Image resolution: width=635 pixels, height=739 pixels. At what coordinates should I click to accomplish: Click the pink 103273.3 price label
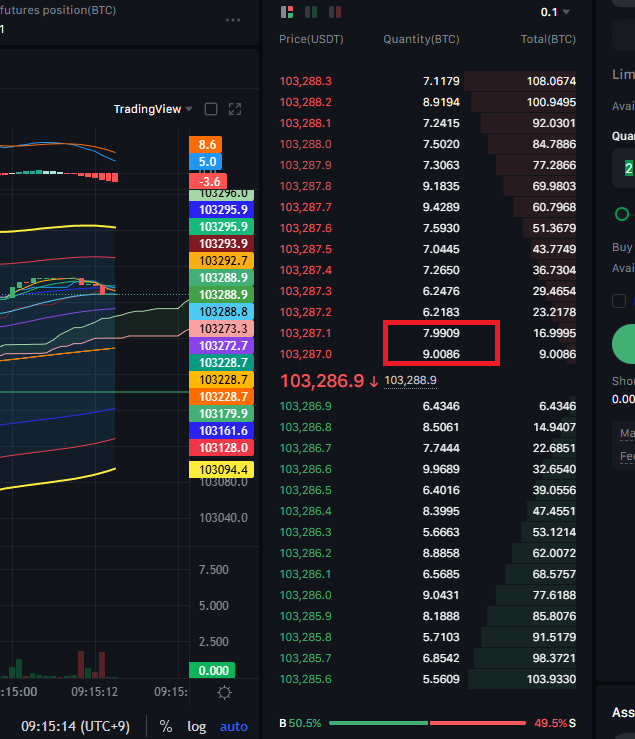(222, 328)
